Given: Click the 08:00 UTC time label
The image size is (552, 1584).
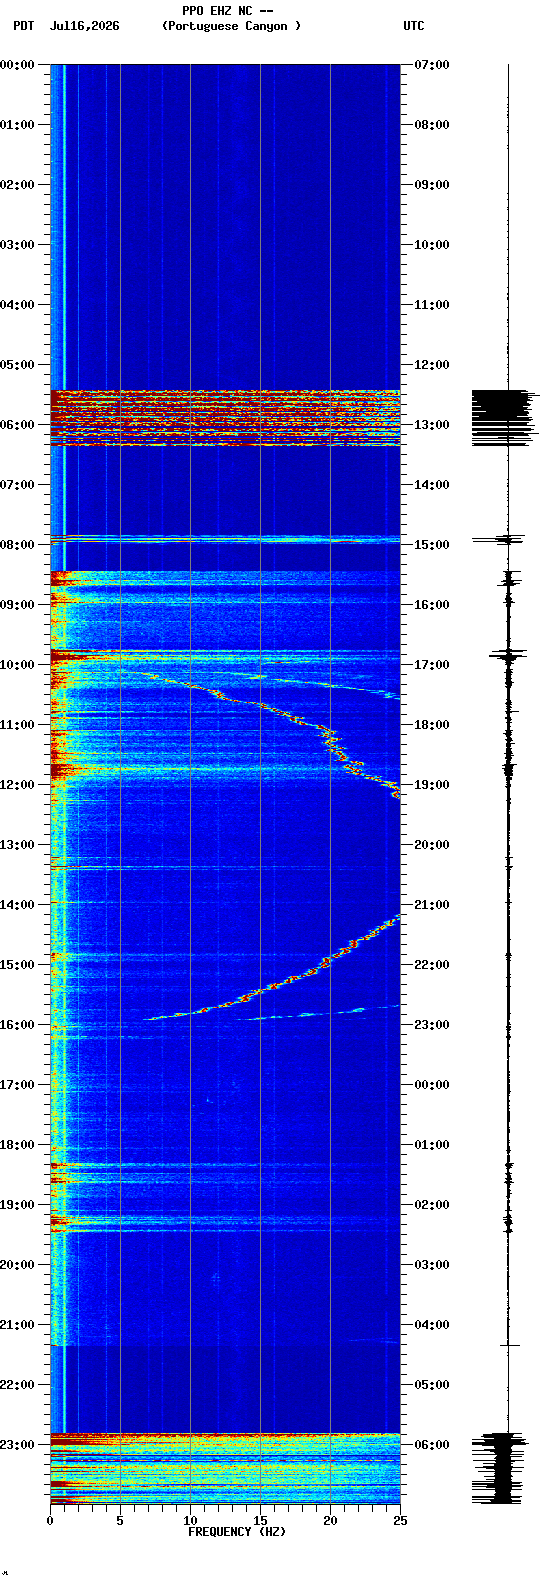Looking at the screenshot, I should click(432, 125).
